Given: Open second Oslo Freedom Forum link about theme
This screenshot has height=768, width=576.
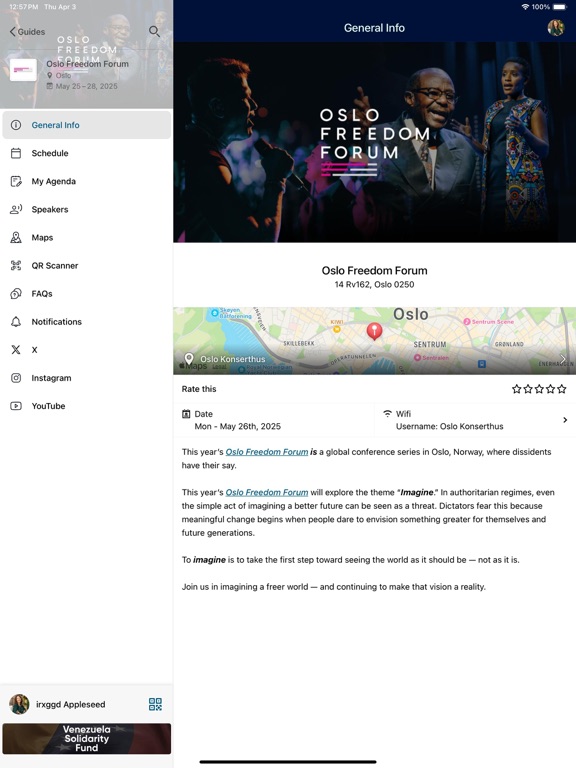Looking at the screenshot, I should pyautogui.click(x=267, y=492).
